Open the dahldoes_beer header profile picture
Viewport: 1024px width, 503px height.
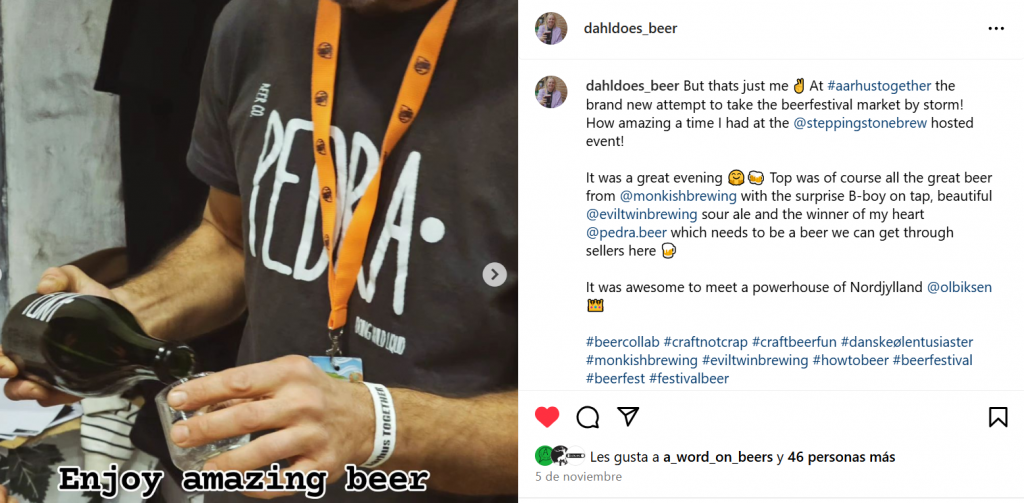551,28
